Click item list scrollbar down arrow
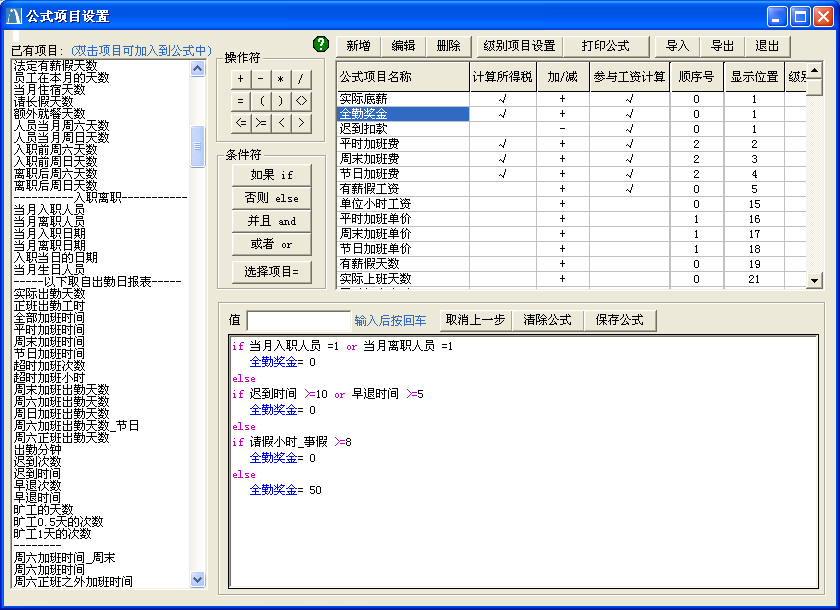The image size is (840, 610). [198, 579]
